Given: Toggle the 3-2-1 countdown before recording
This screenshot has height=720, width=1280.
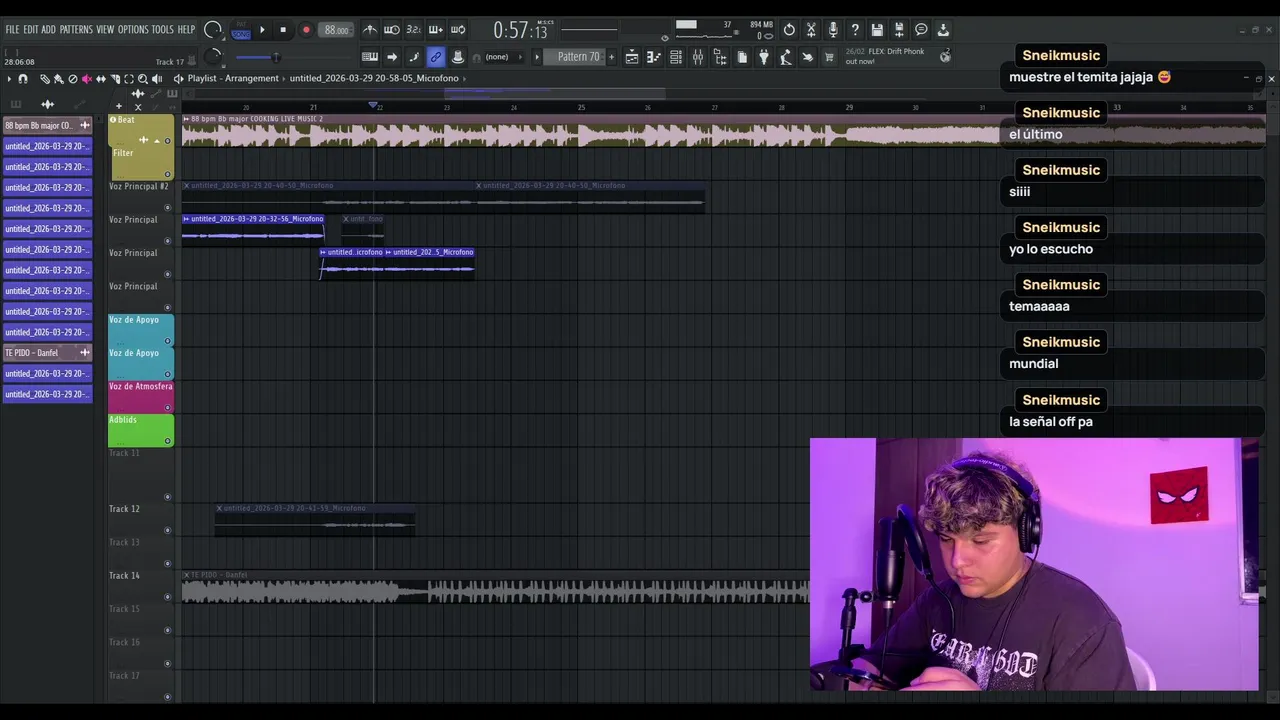Looking at the screenshot, I should (414, 30).
